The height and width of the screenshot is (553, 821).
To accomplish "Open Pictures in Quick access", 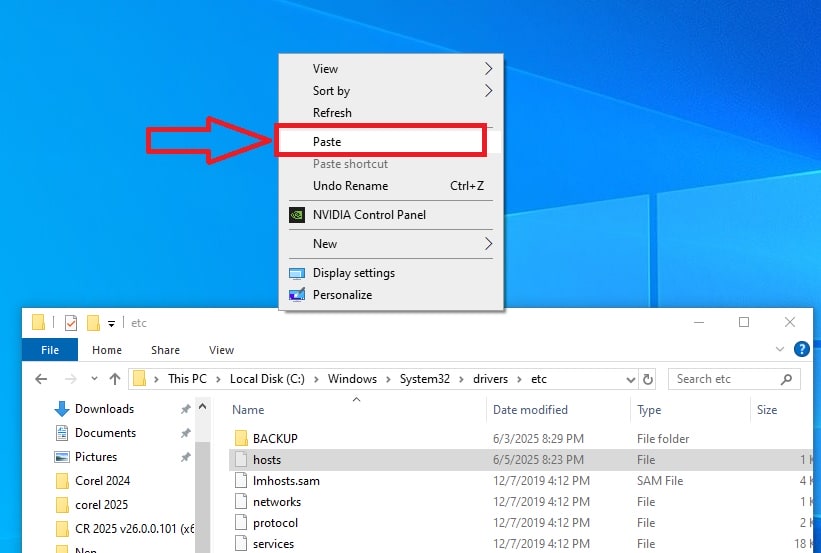I will [96, 457].
